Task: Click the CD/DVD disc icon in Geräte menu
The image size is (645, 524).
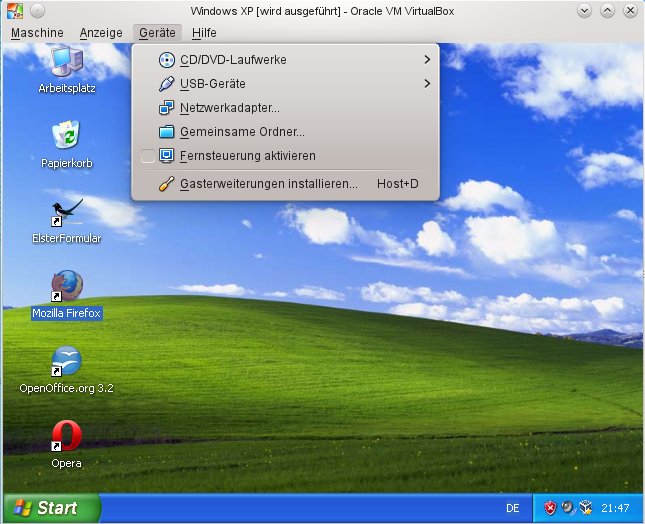Action: tap(167, 60)
